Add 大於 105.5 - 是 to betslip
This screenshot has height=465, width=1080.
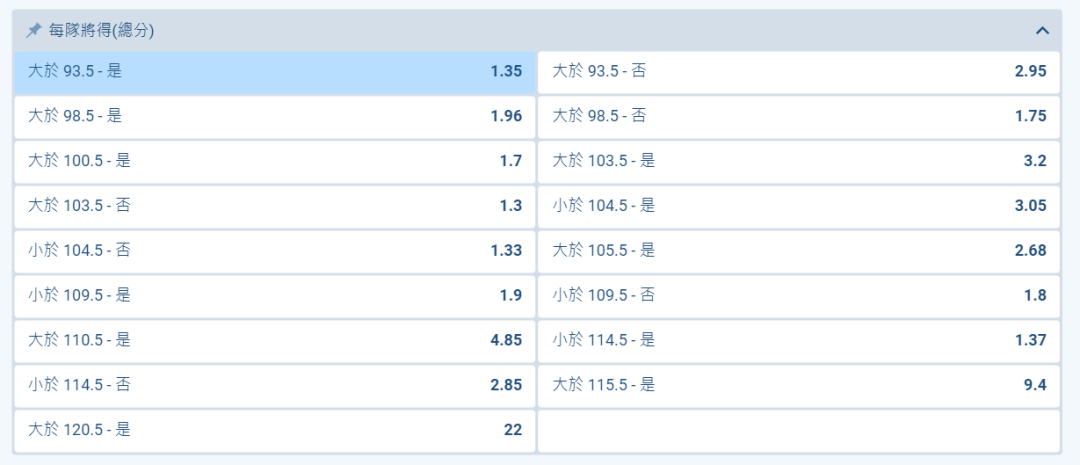(x=798, y=251)
